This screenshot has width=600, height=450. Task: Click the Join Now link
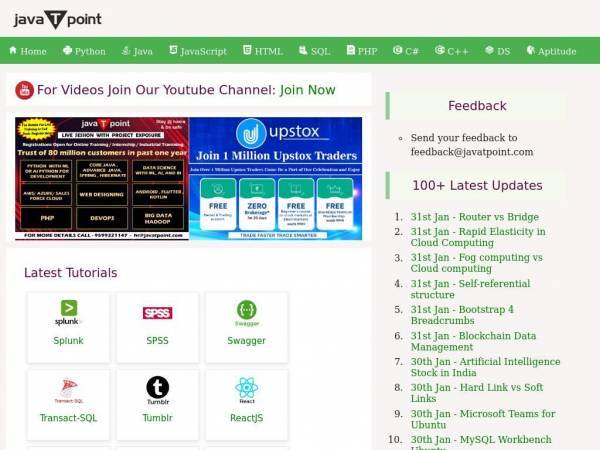pos(308,90)
